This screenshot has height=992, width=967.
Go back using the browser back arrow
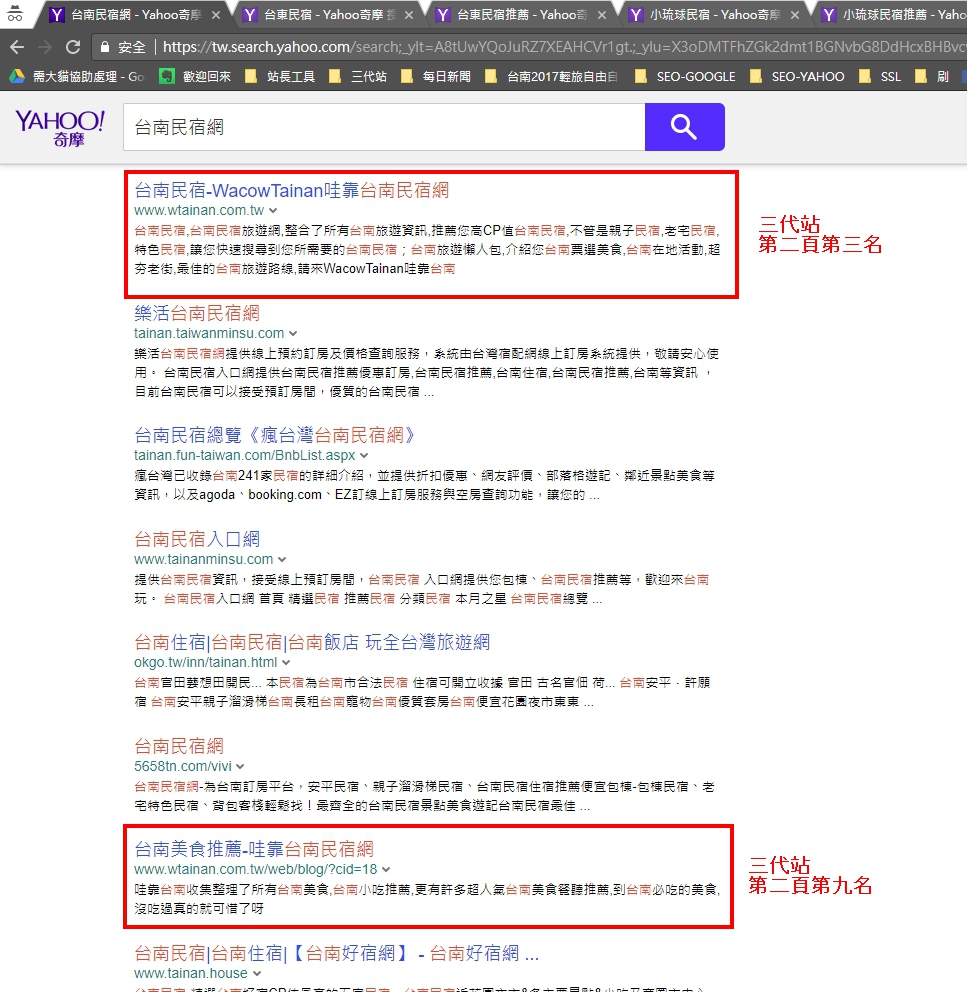pyautogui.click(x=17, y=47)
